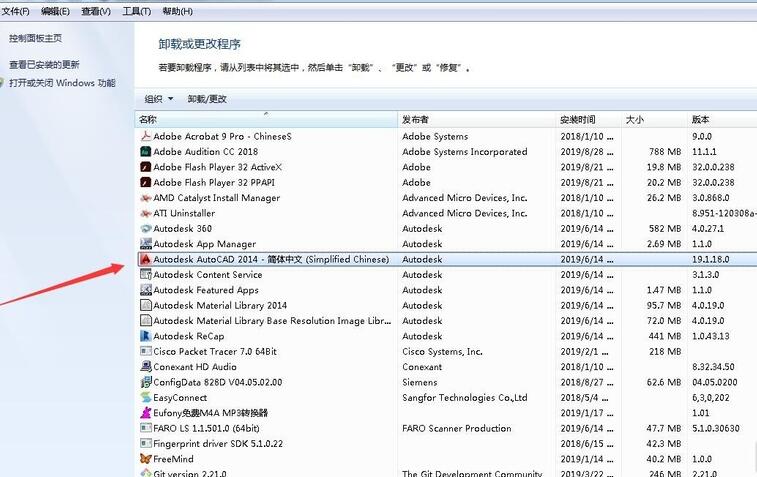The height and width of the screenshot is (477, 757).
Task: Open 打开或关闭 Windows 功能 link
Action: (x=62, y=83)
